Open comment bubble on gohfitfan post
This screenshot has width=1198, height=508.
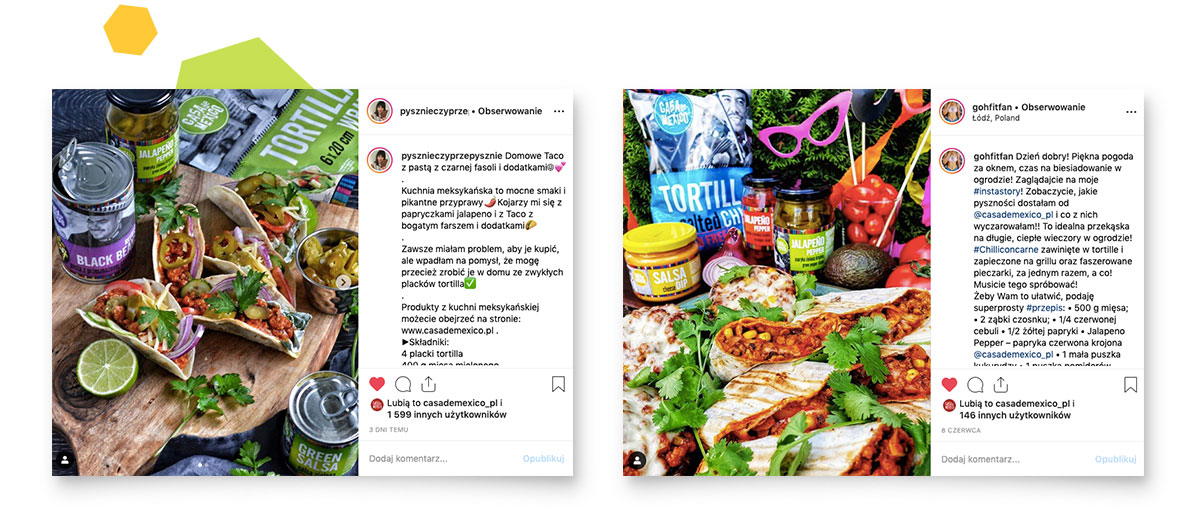[x=975, y=384]
